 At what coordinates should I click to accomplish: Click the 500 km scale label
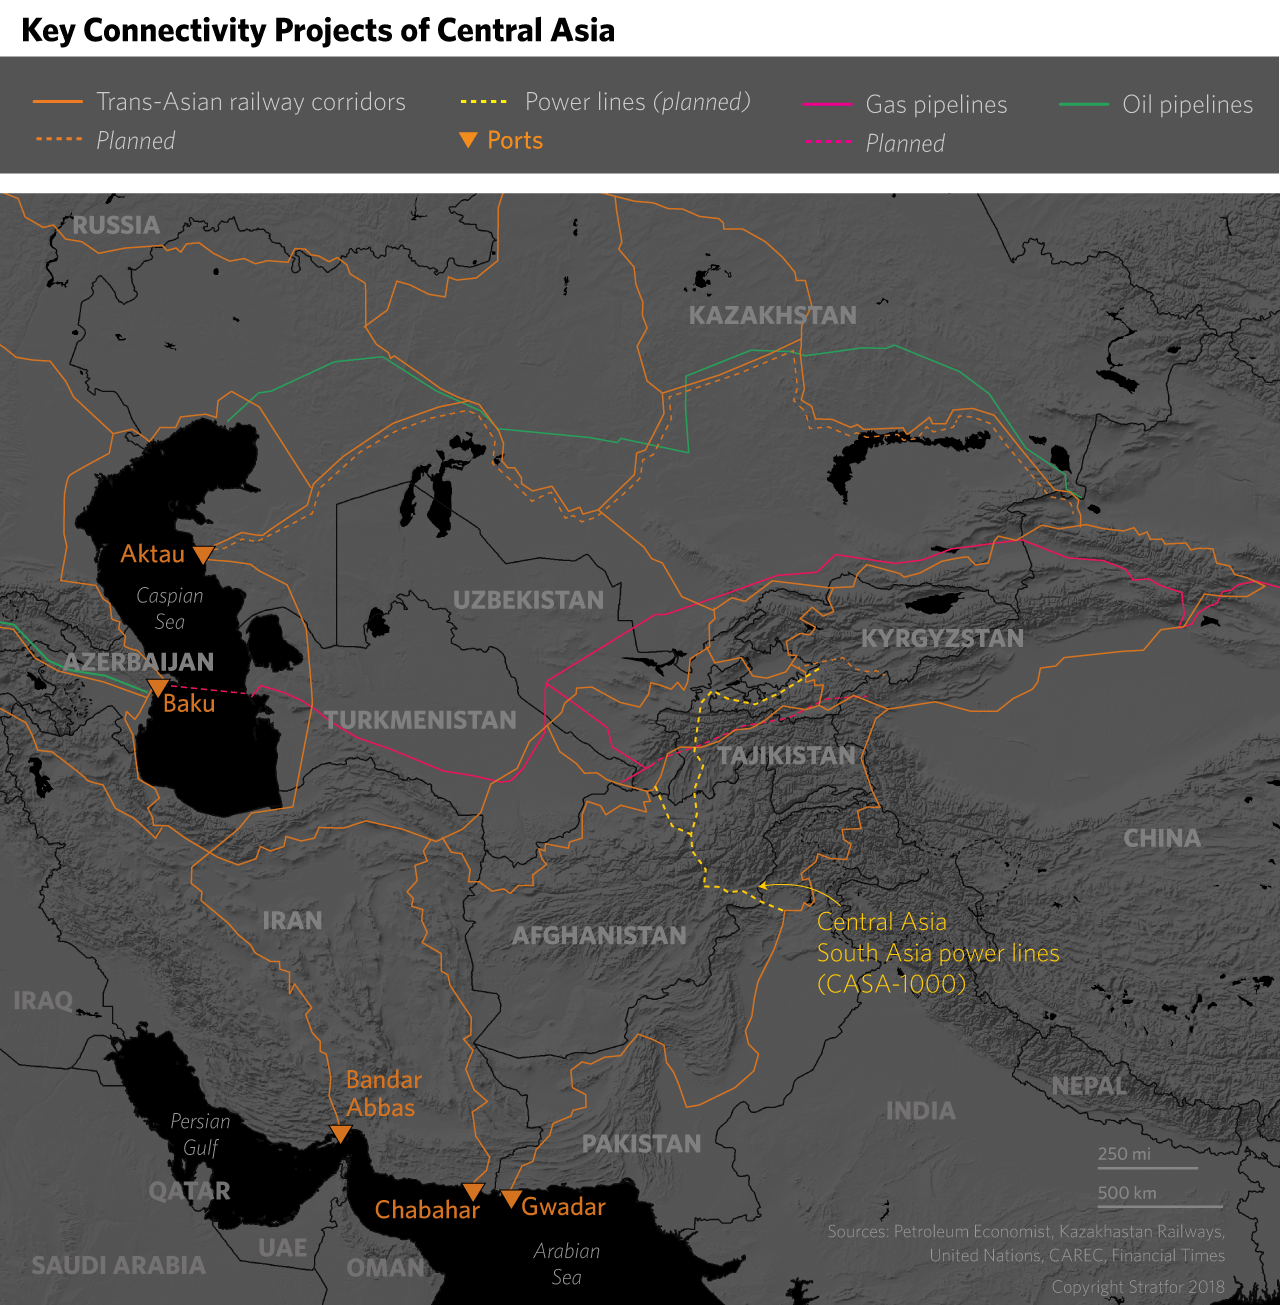click(x=1127, y=1193)
